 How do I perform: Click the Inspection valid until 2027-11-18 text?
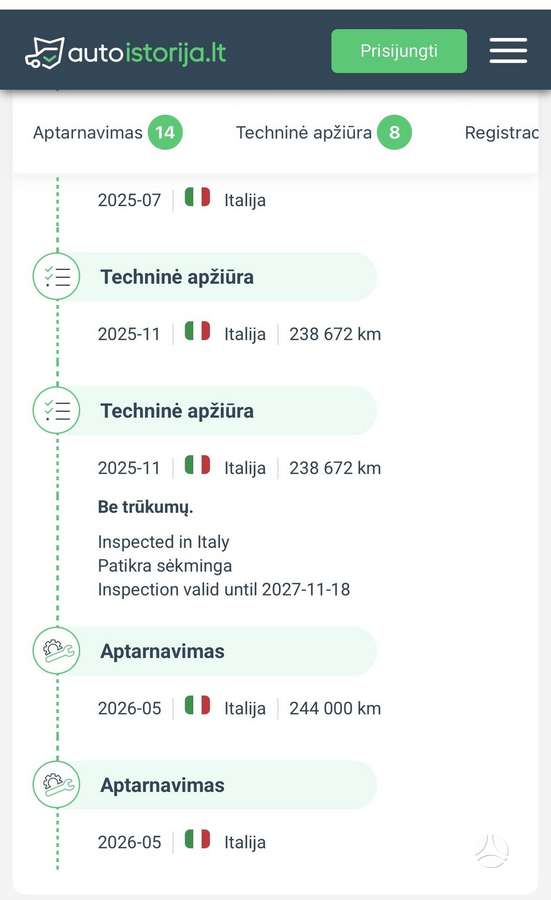(224, 589)
